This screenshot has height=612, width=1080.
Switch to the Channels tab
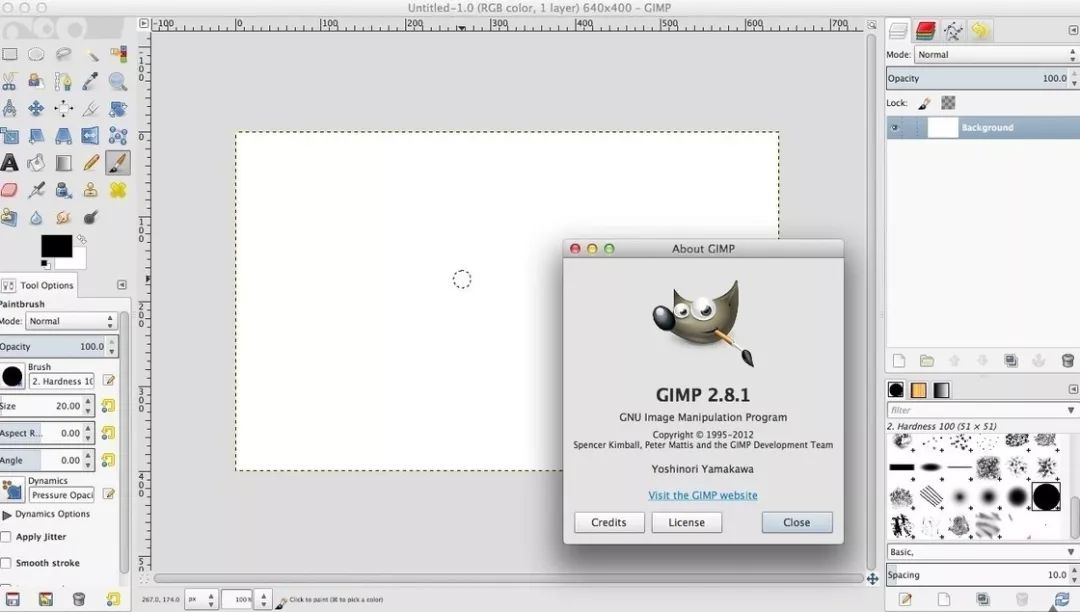pyautogui.click(x=925, y=31)
